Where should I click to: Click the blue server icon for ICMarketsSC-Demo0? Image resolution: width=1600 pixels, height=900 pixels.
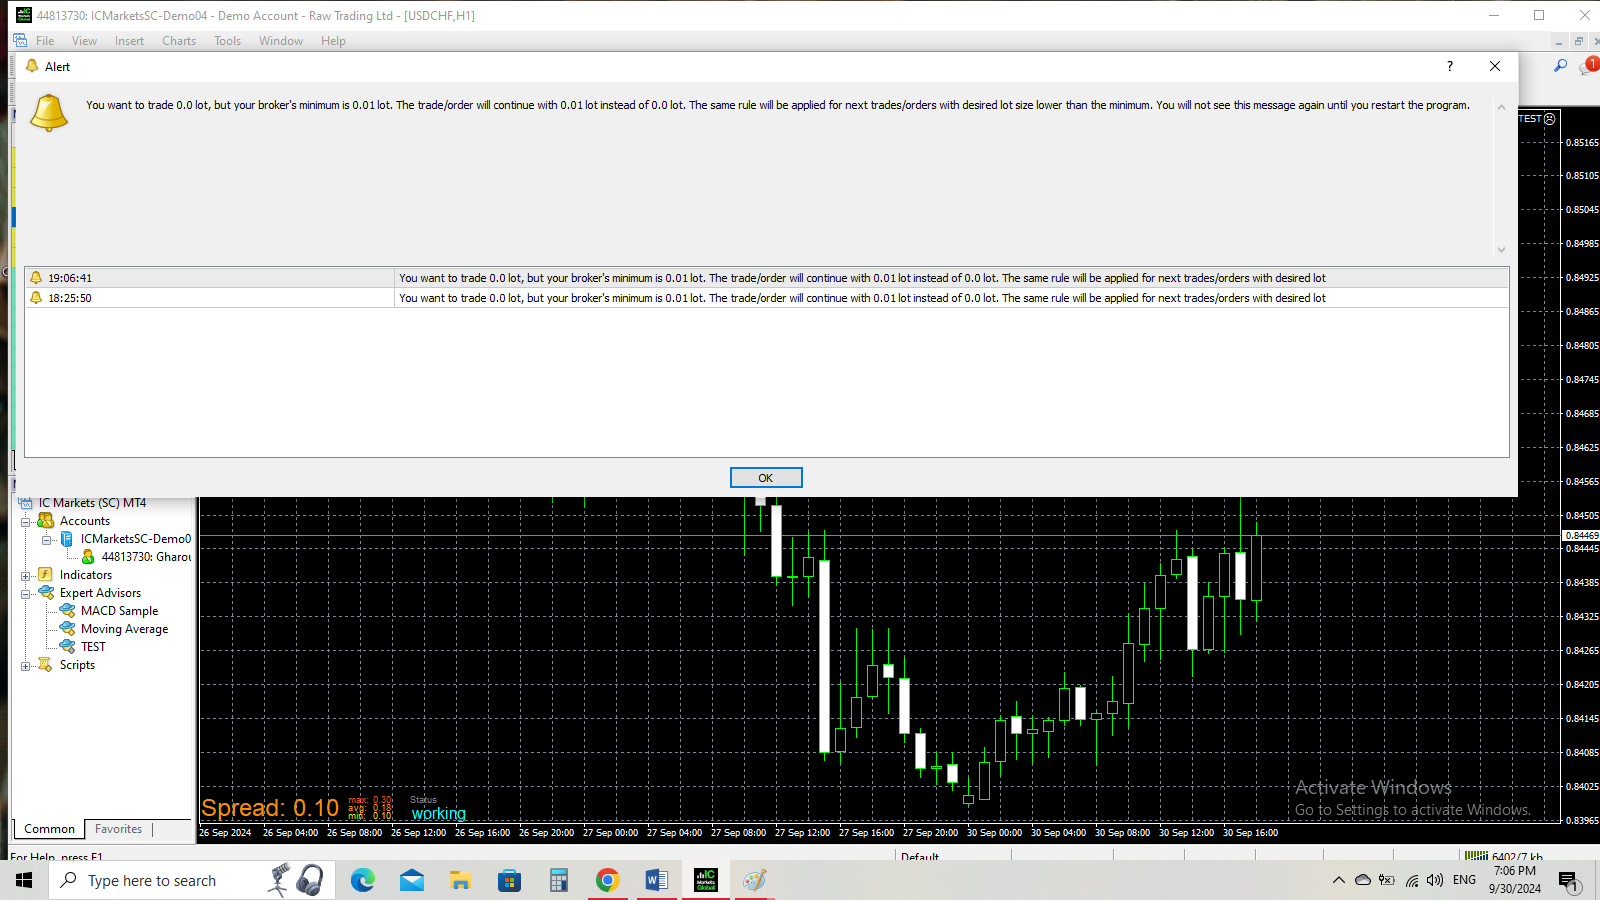67,539
